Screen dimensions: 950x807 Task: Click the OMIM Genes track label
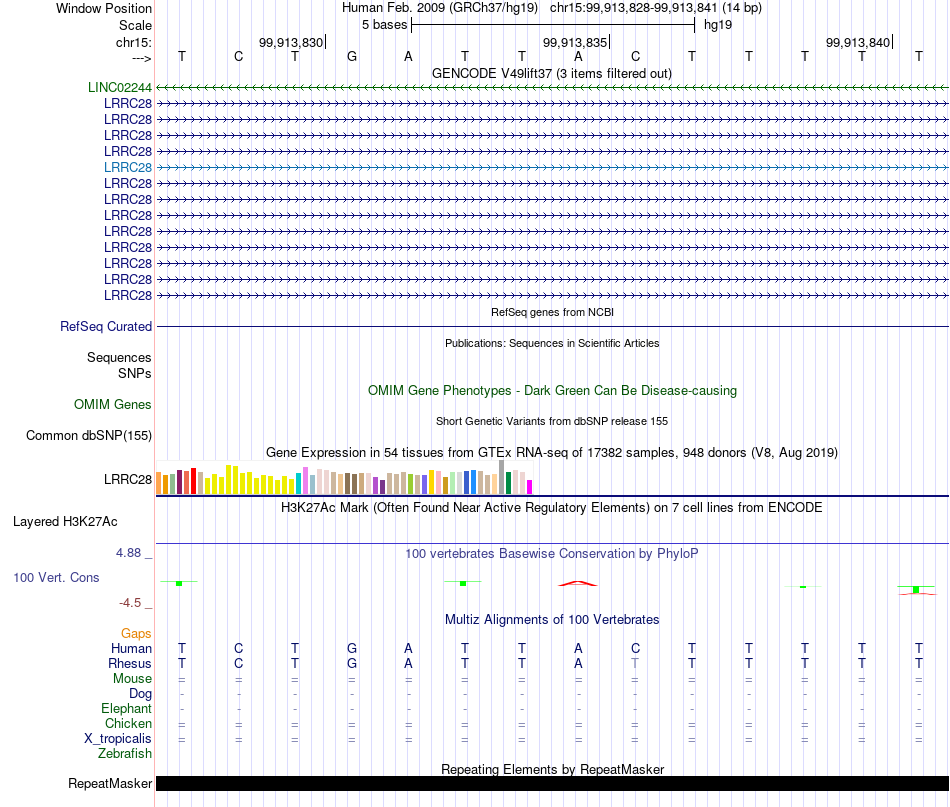pyautogui.click(x=112, y=404)
